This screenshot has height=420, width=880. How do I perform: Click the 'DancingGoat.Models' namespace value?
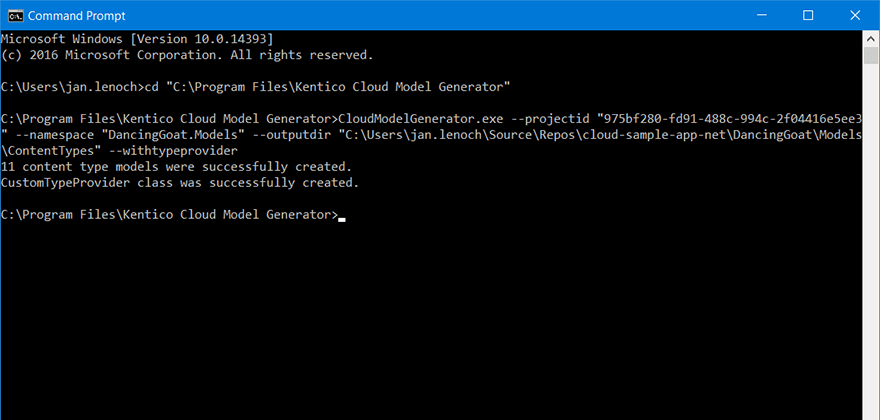click(x=172, y=135)
